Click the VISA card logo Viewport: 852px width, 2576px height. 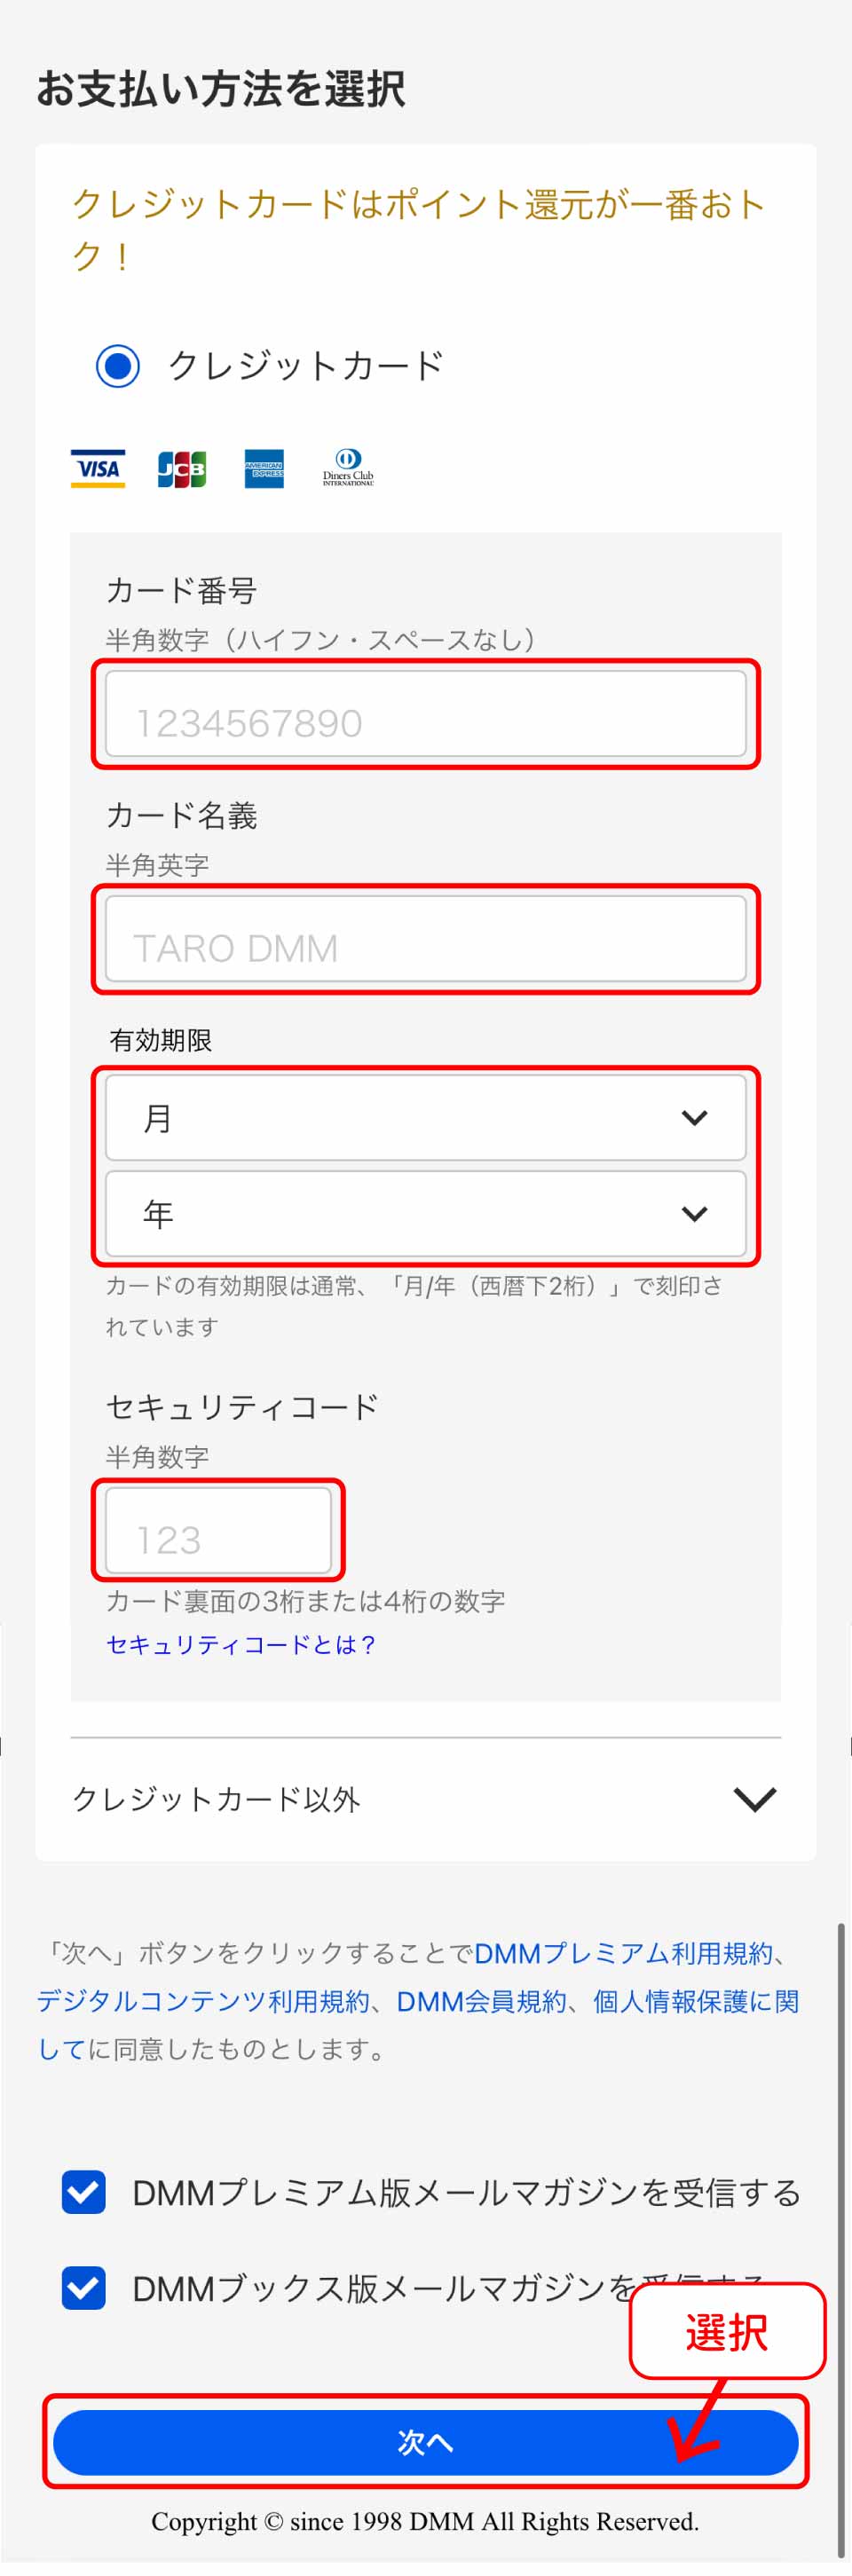pos(98,468)
